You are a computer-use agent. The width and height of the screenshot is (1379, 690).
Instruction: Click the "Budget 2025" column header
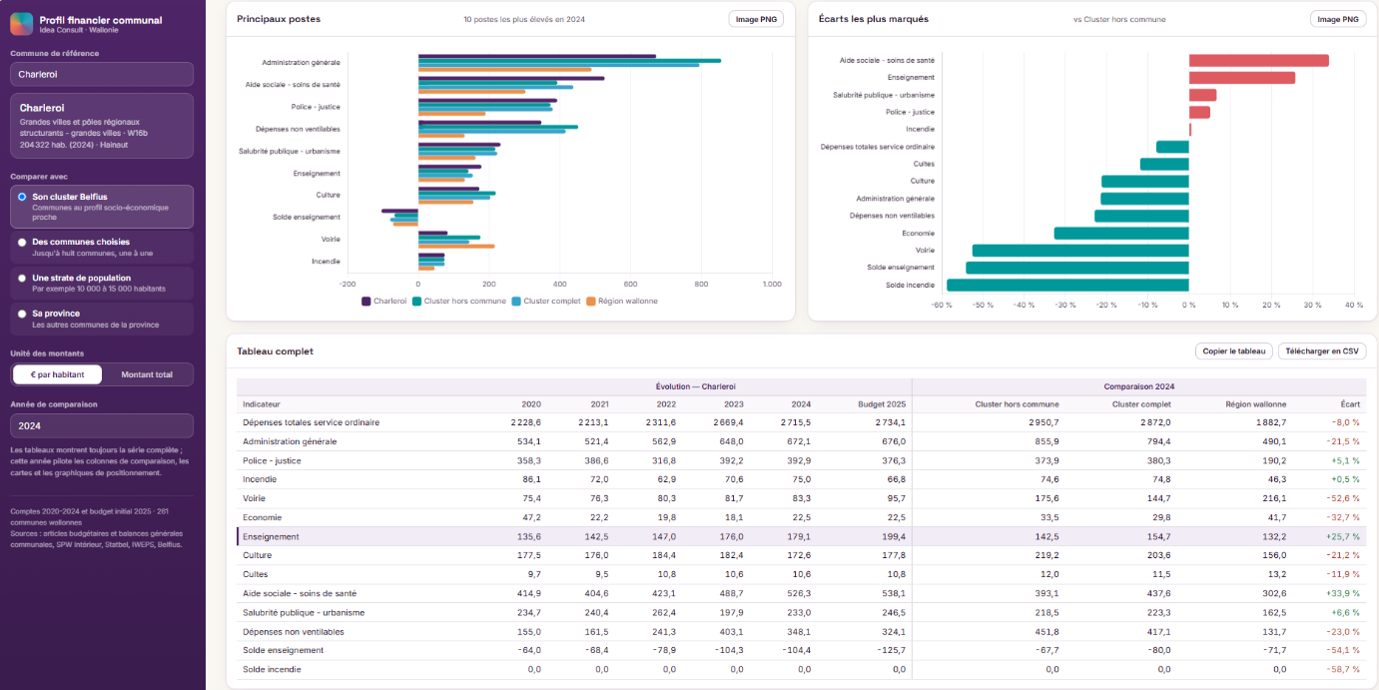[x=882, y=405]
